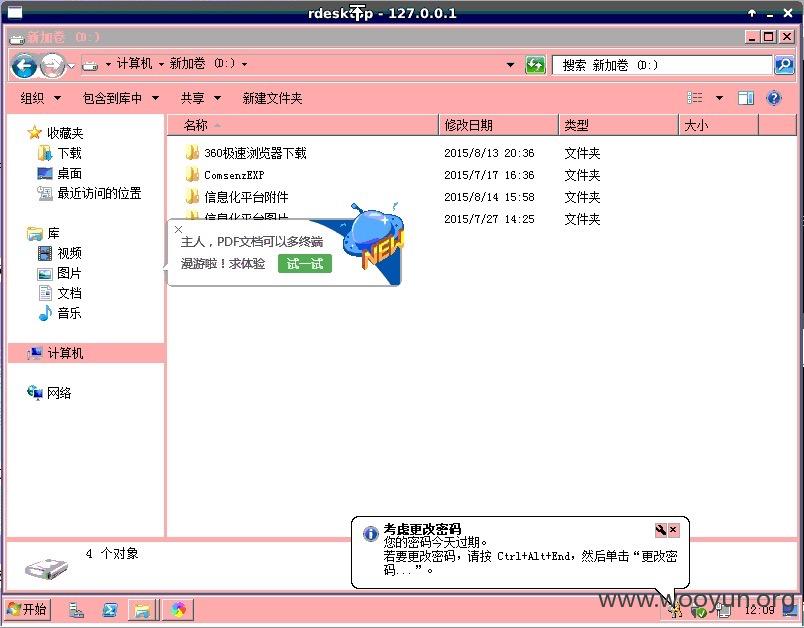This screenshot has width=804, height=628.
Task: Open the 文档 library
Action: coord(59,293)
